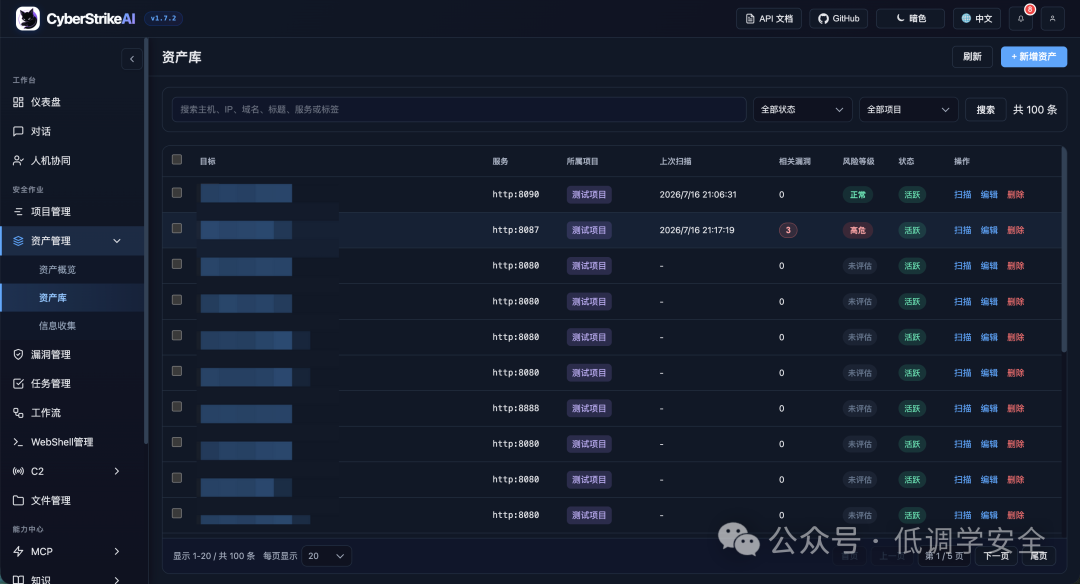Open API 文档 link
1080x584 pixels.
click(x=769, y=19)
